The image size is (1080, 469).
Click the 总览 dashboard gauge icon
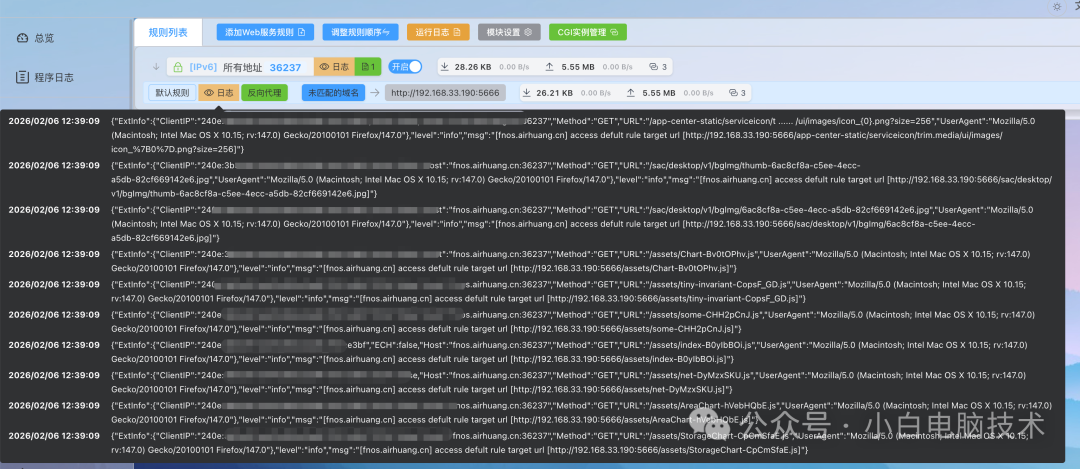click(x=22, y=38)
